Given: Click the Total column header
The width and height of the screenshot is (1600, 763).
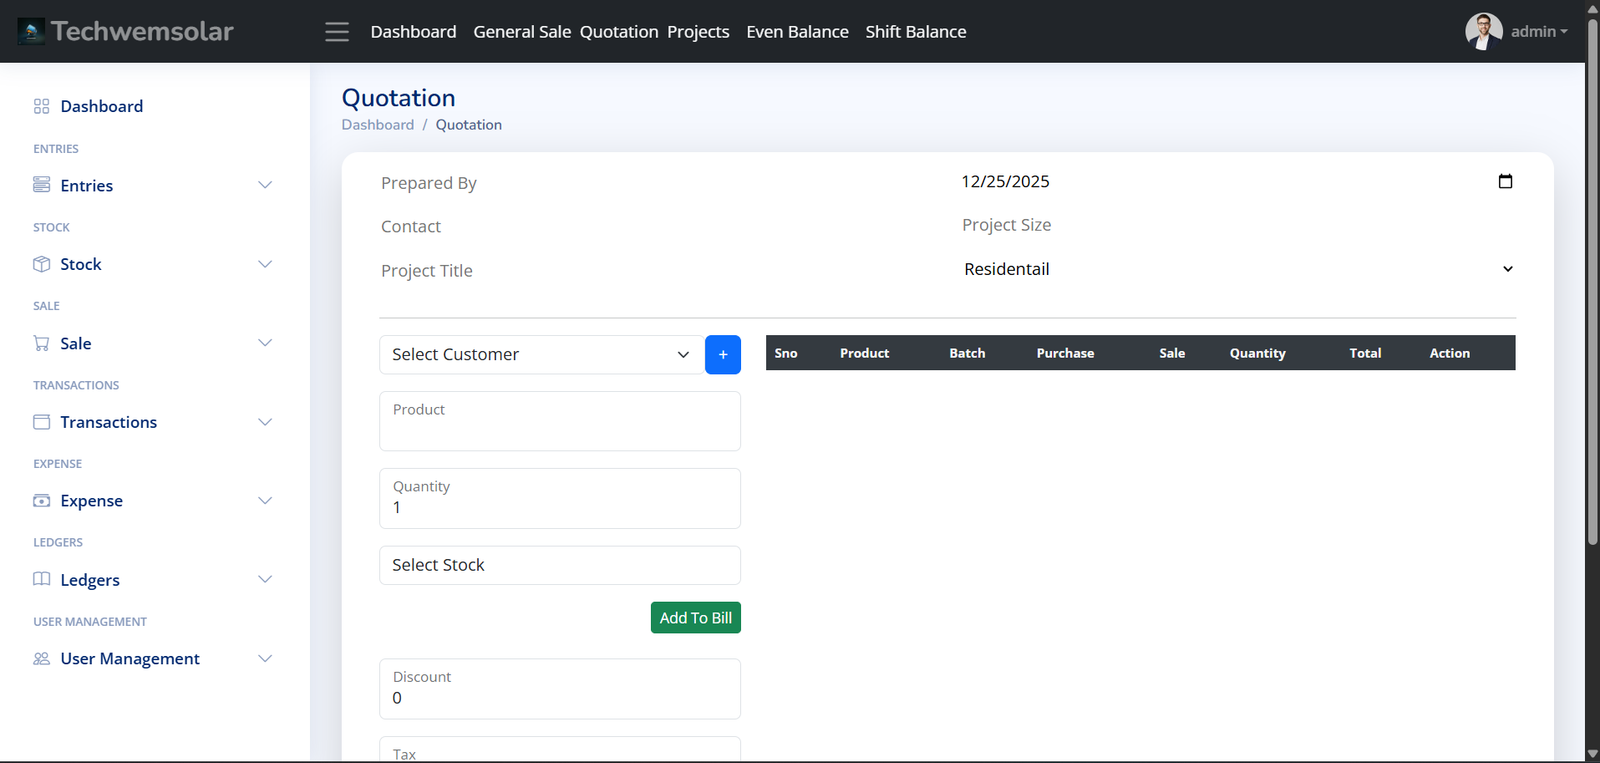Looking at the screenshot, I should [x=1365, y=353].
